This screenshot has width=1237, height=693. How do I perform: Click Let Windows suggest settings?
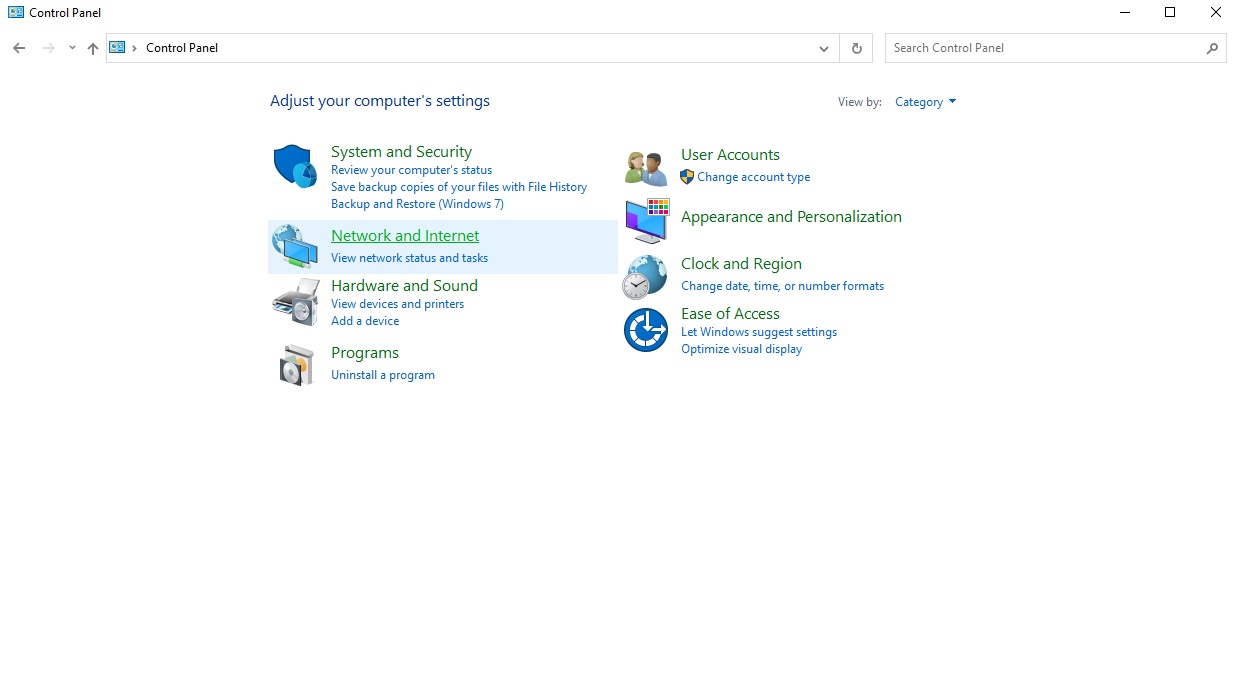coord(759,332)
